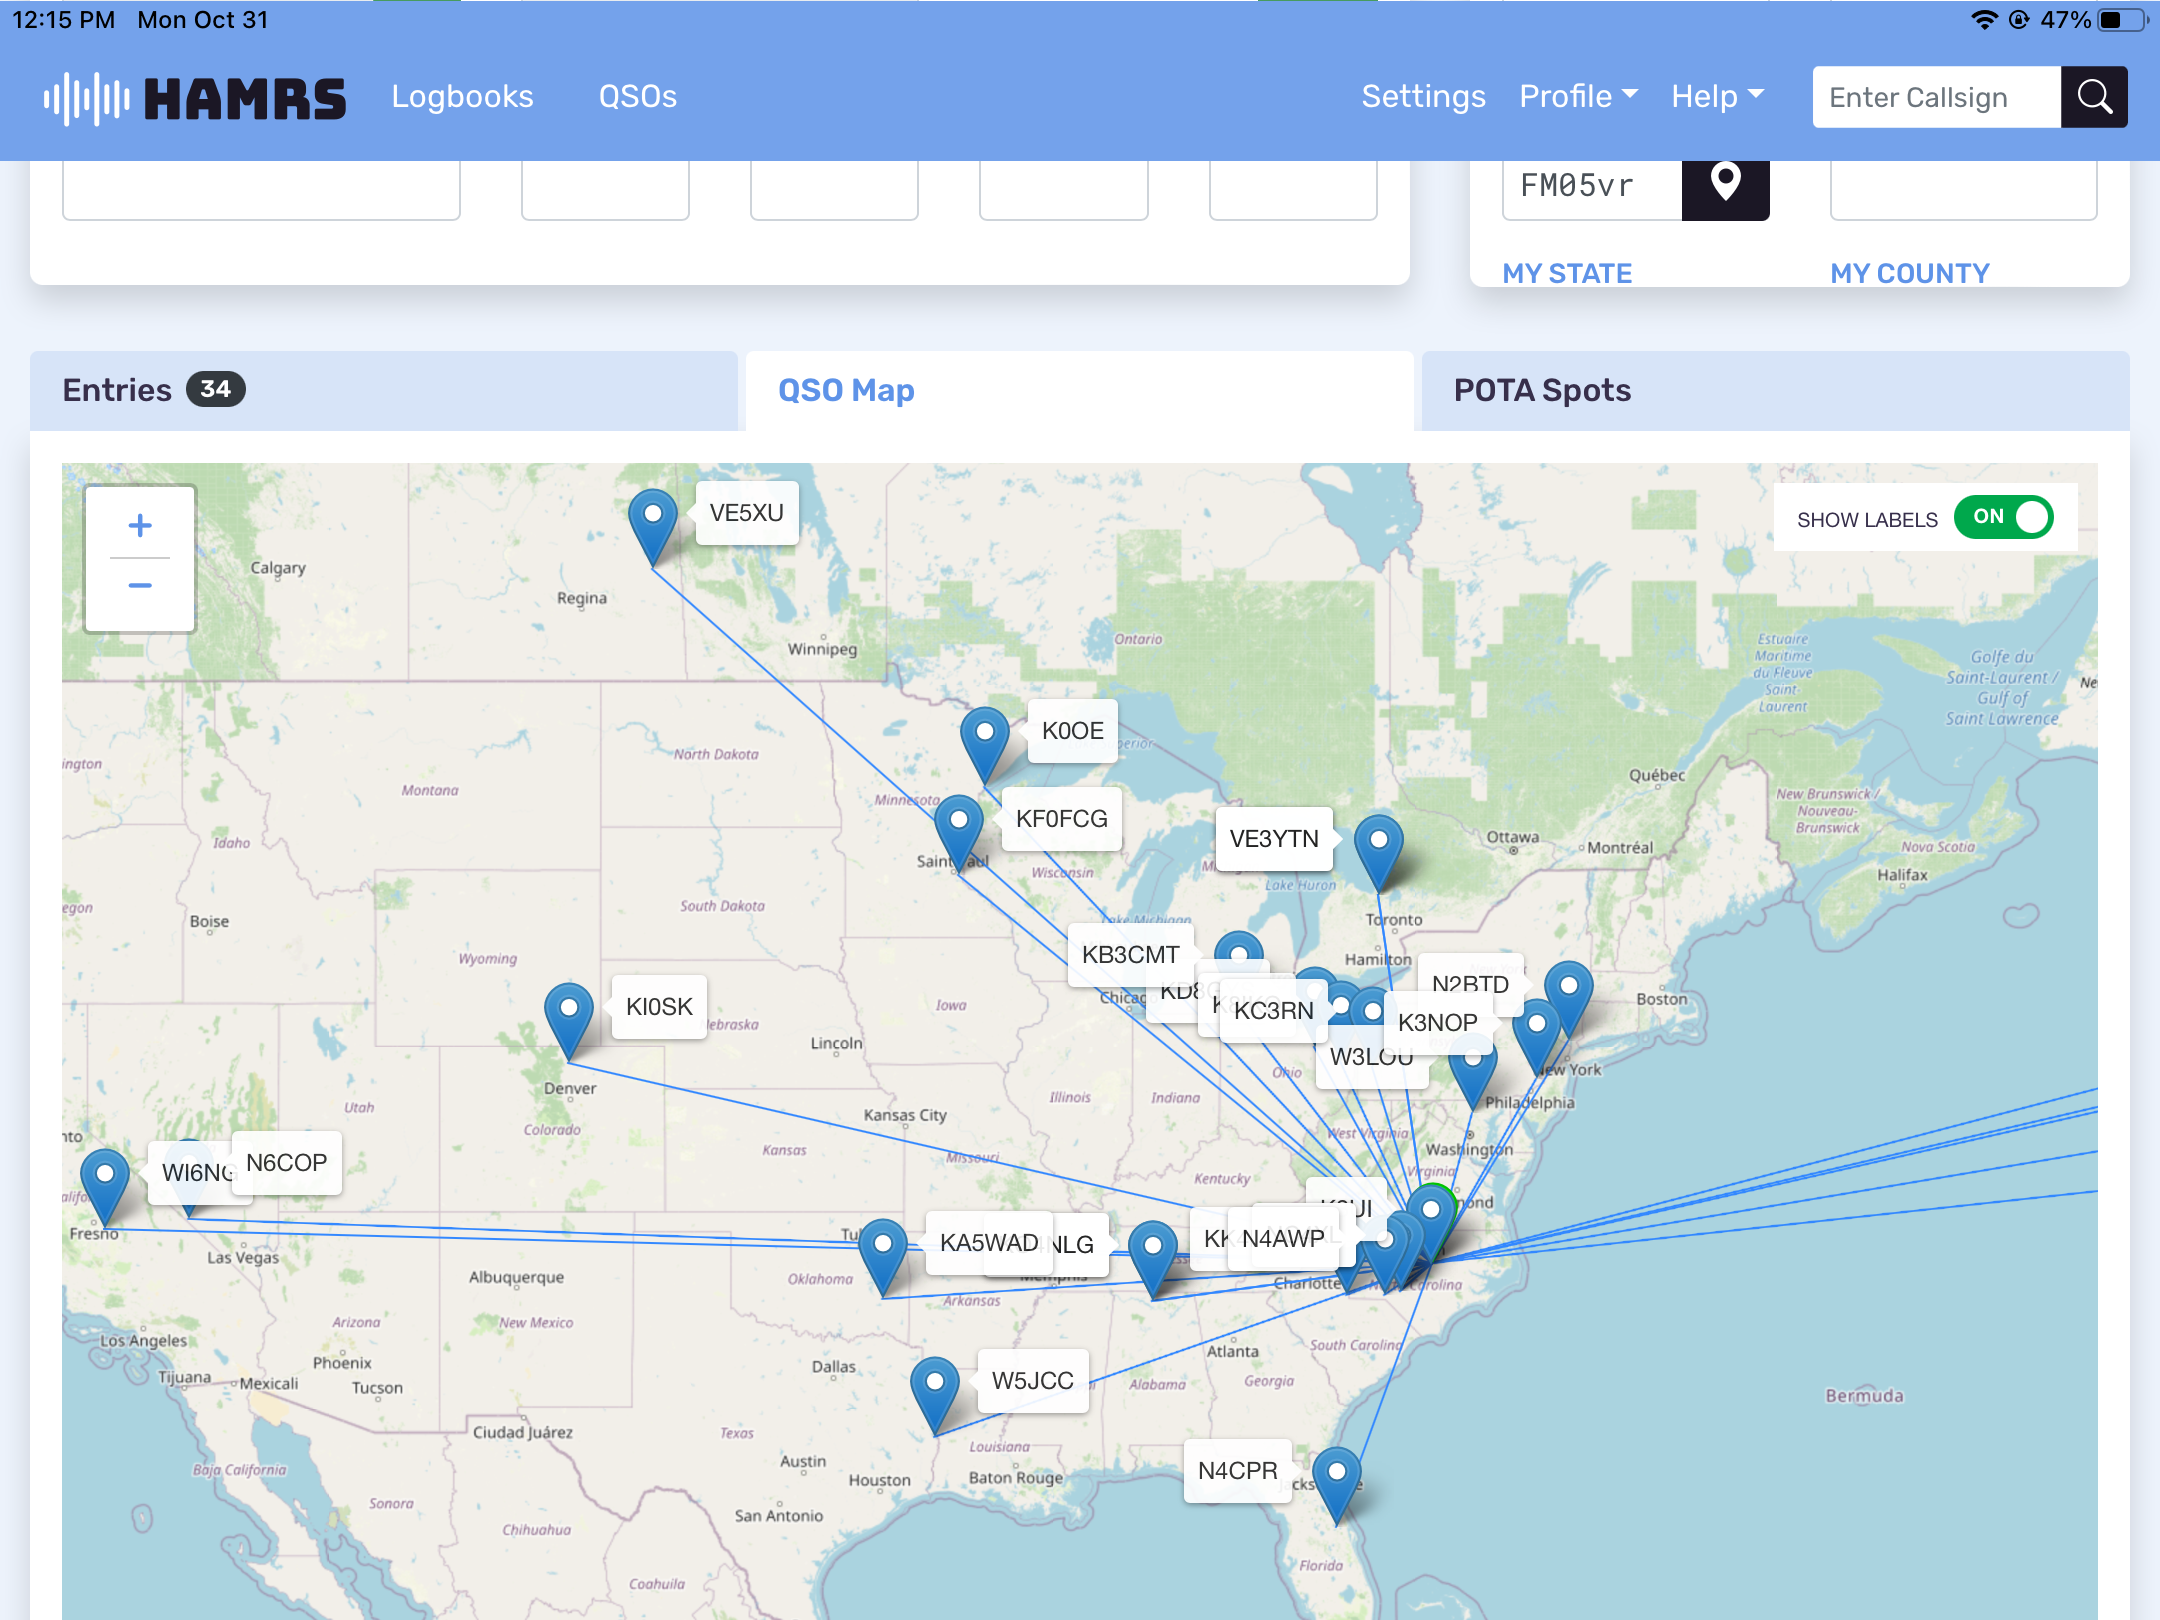Click the VE3YTN map marker pin
The width and height of the screenshot is (2160, 1620).
[x=1379, y=853]
